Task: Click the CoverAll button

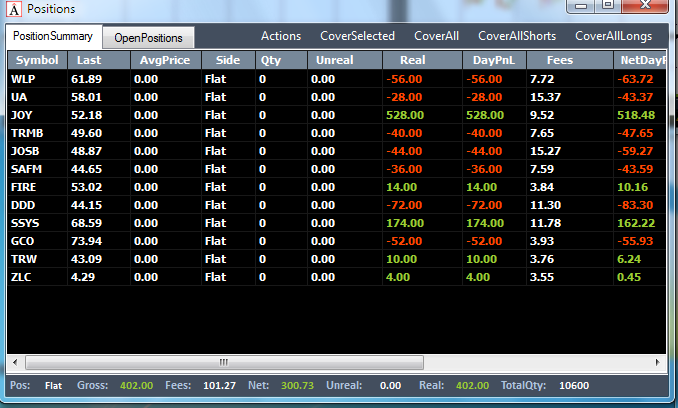Action: coord(436,36)
